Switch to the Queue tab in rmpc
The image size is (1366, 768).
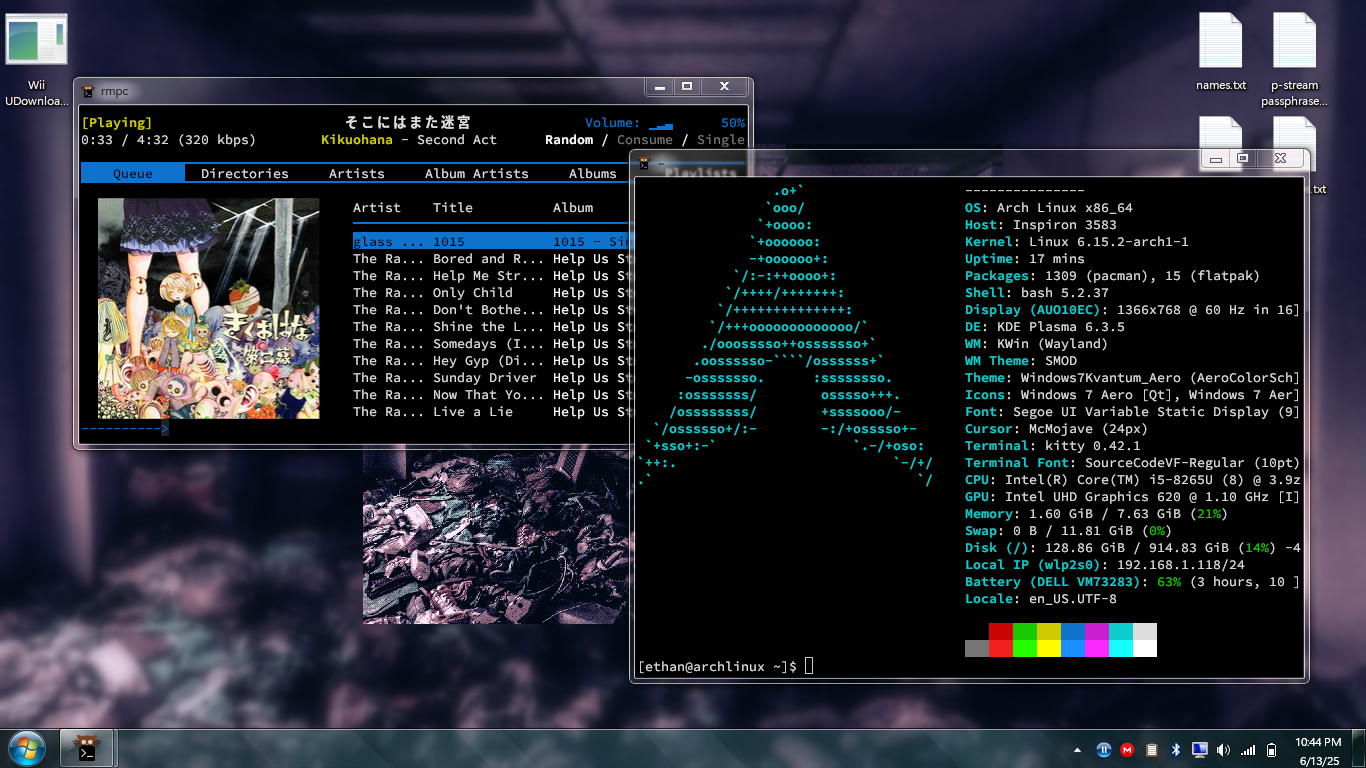[133, 173]
